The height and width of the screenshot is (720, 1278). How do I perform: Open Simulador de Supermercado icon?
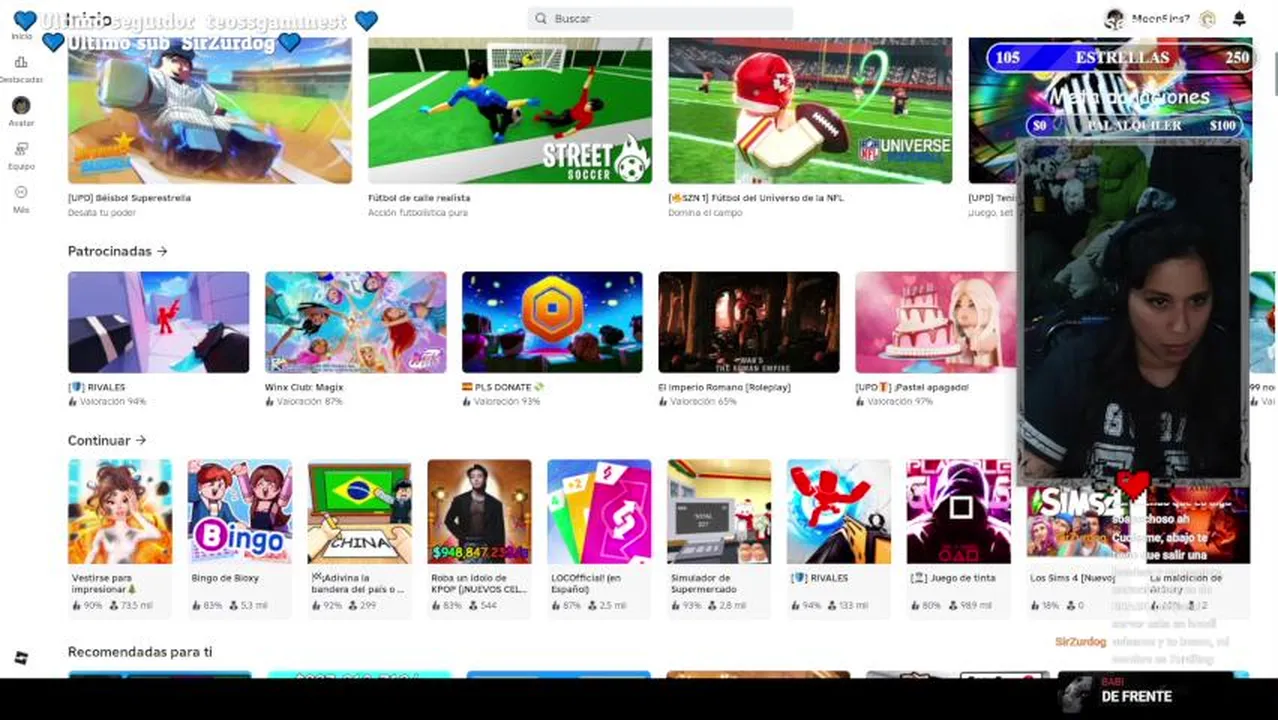click(719, 512)
